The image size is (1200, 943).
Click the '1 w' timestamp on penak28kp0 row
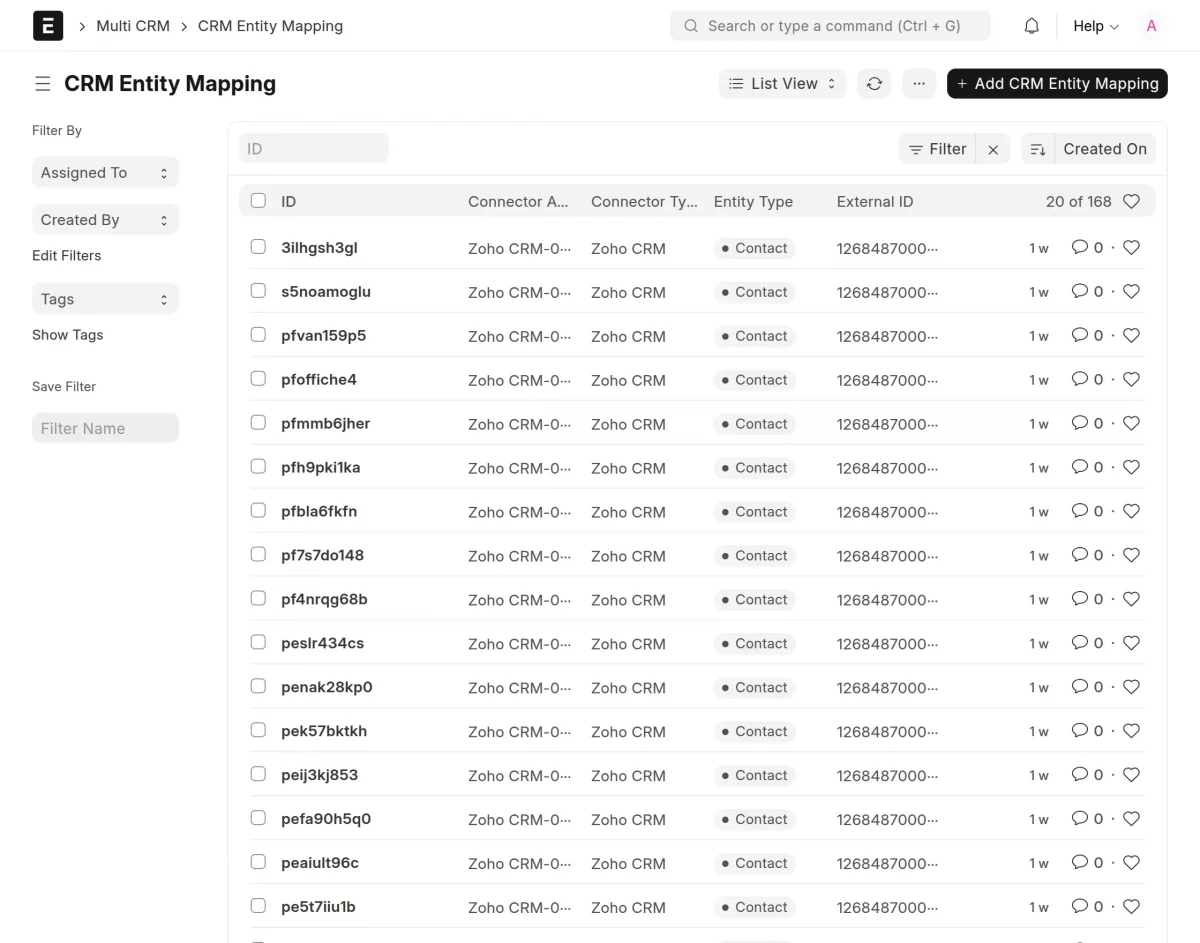[x=1039, y=688]
